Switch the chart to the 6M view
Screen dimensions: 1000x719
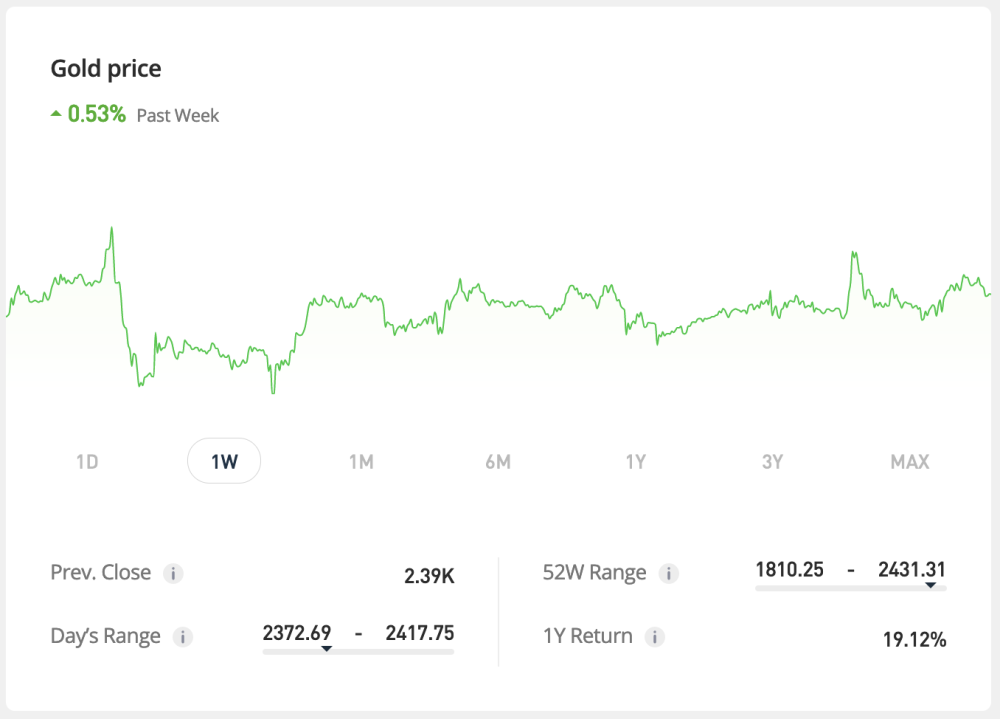[x=497, y=461]
